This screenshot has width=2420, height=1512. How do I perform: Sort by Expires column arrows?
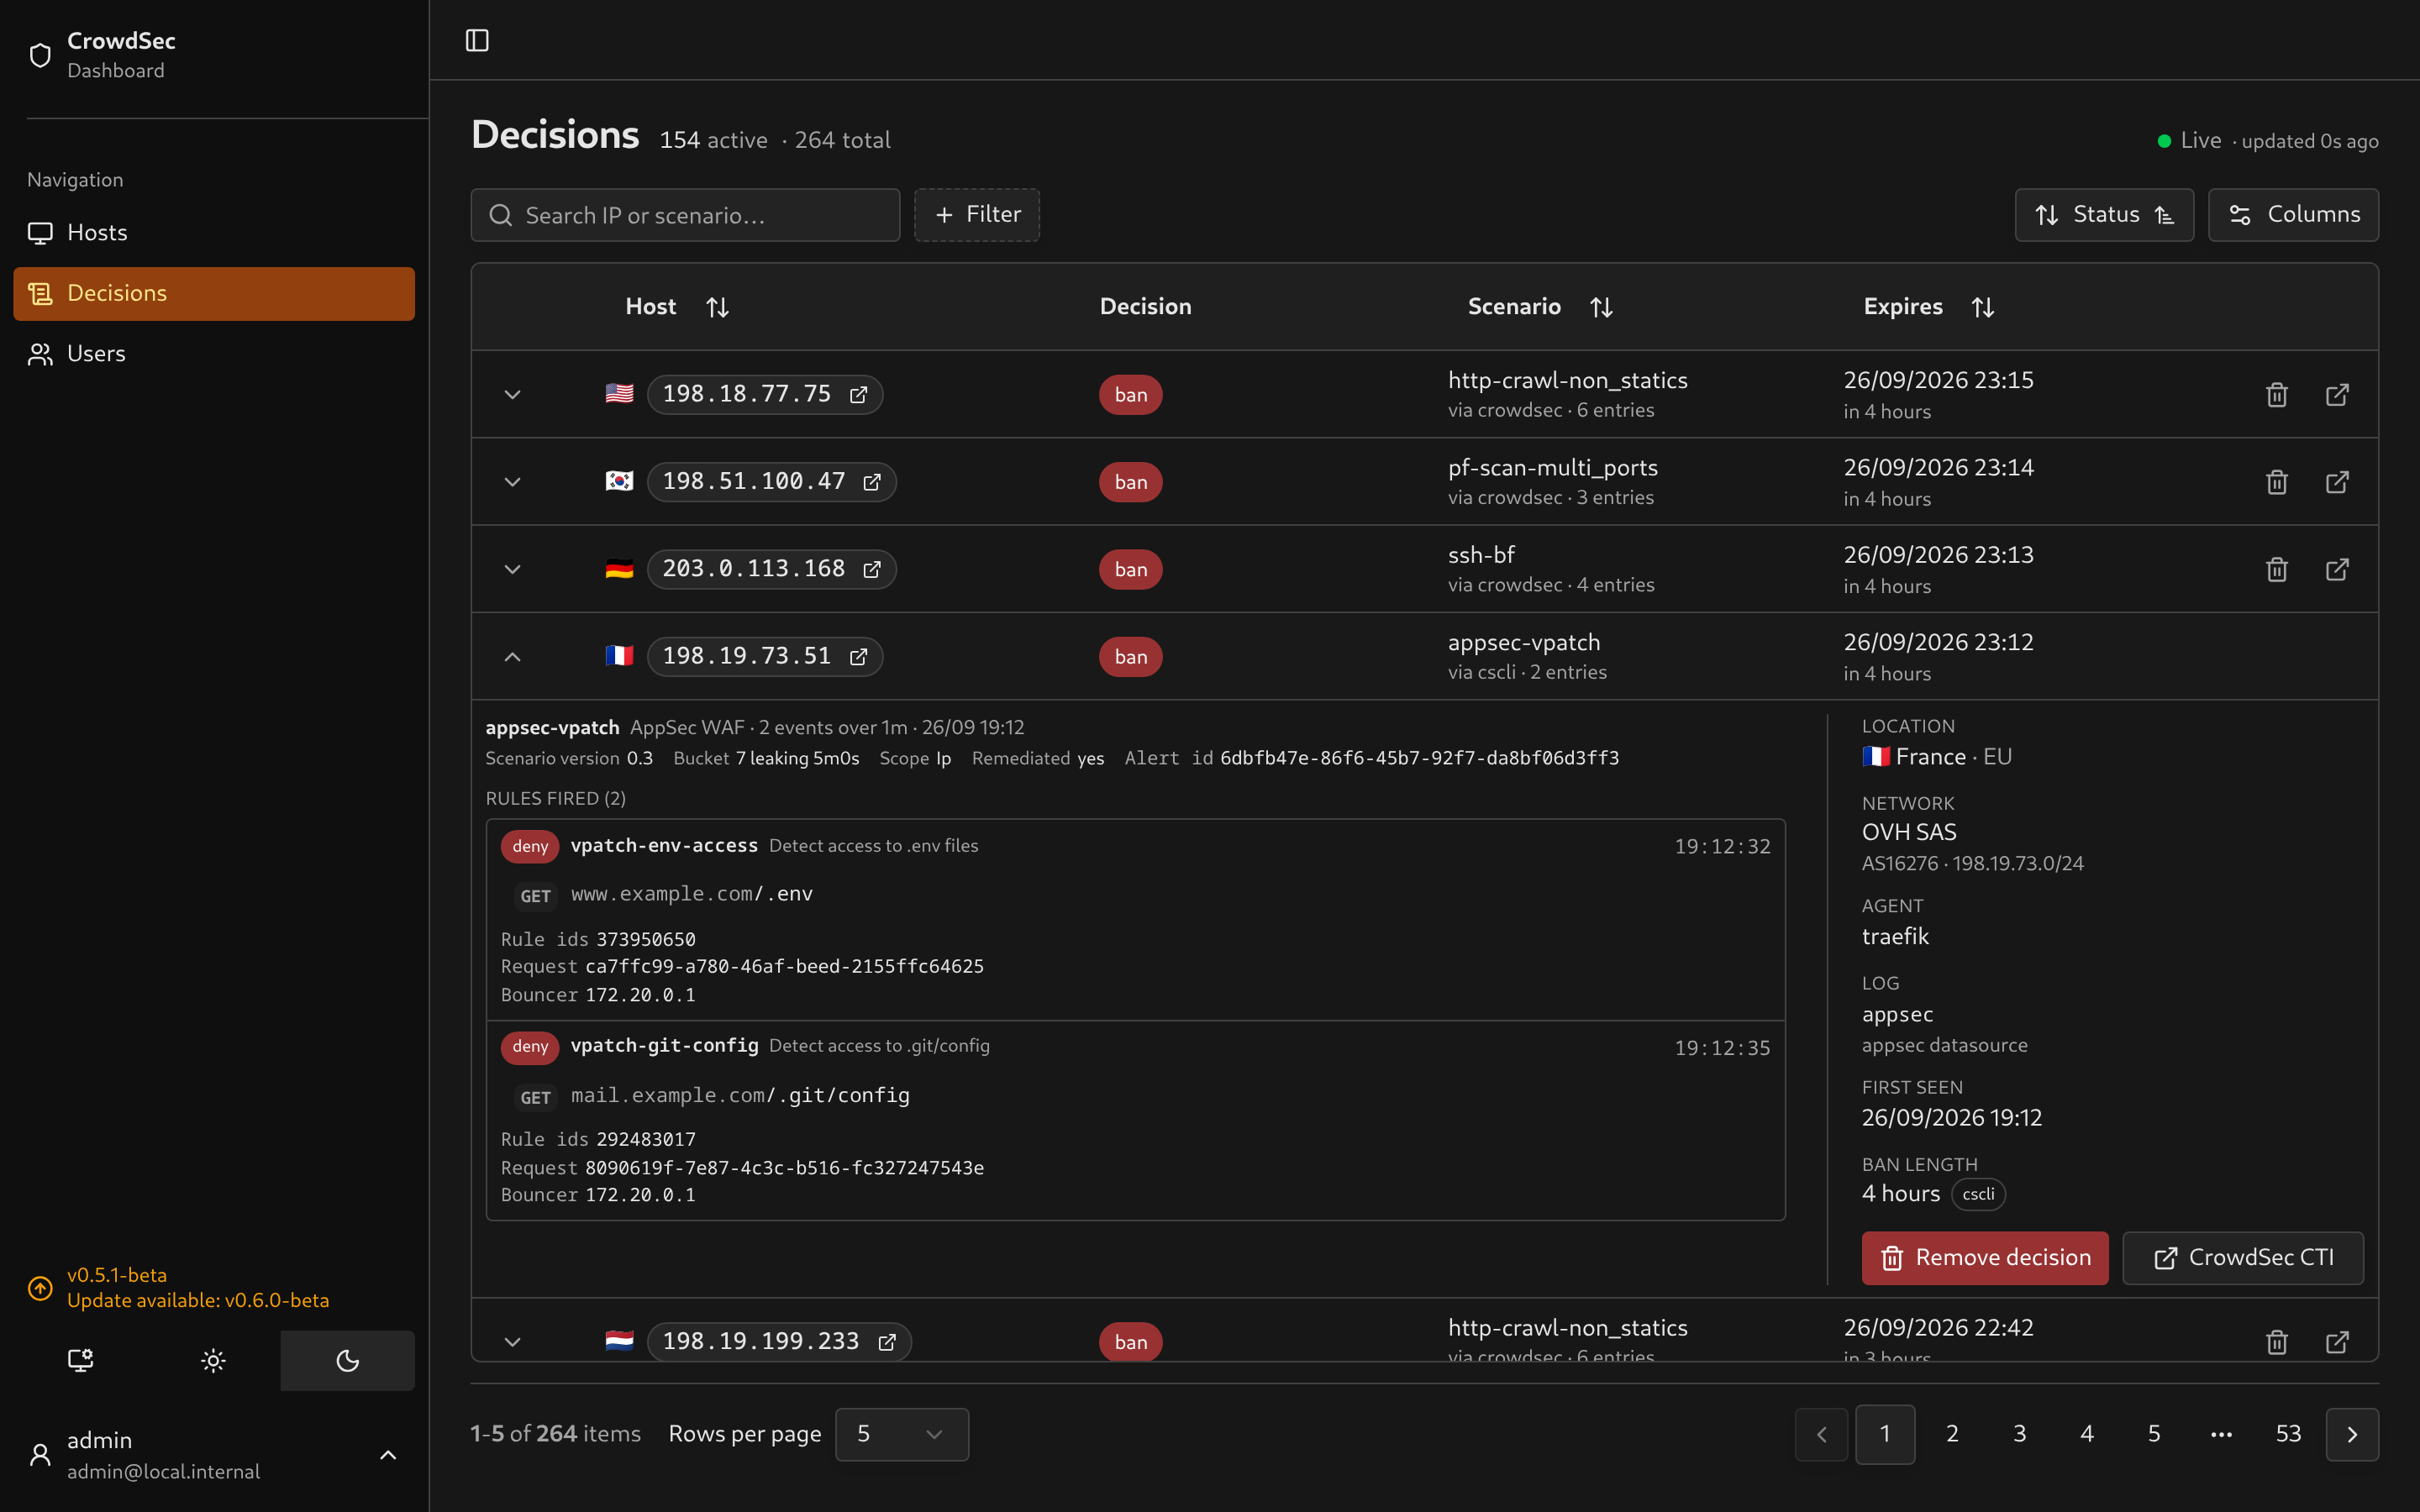(1983, 307)
